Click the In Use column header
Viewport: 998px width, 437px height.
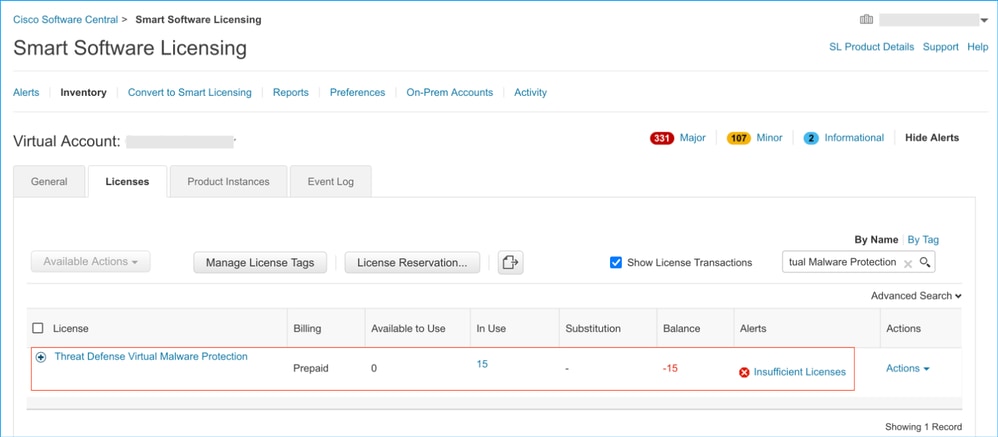pos(491,329)
